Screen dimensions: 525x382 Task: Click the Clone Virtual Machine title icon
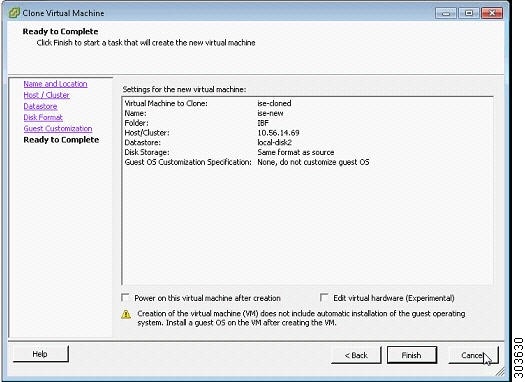(x=14, y=13)
